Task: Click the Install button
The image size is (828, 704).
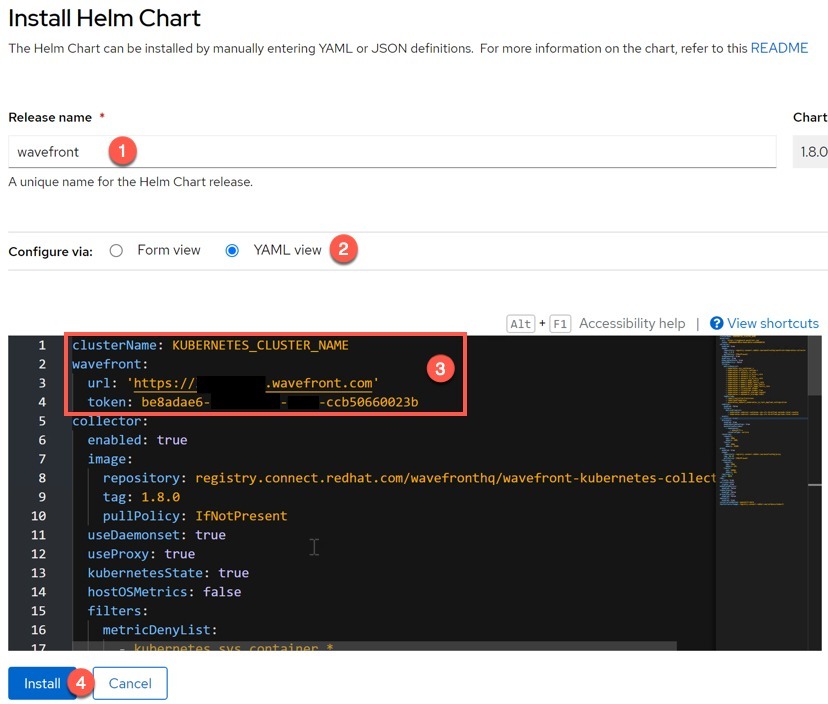Action: (42, 683)
